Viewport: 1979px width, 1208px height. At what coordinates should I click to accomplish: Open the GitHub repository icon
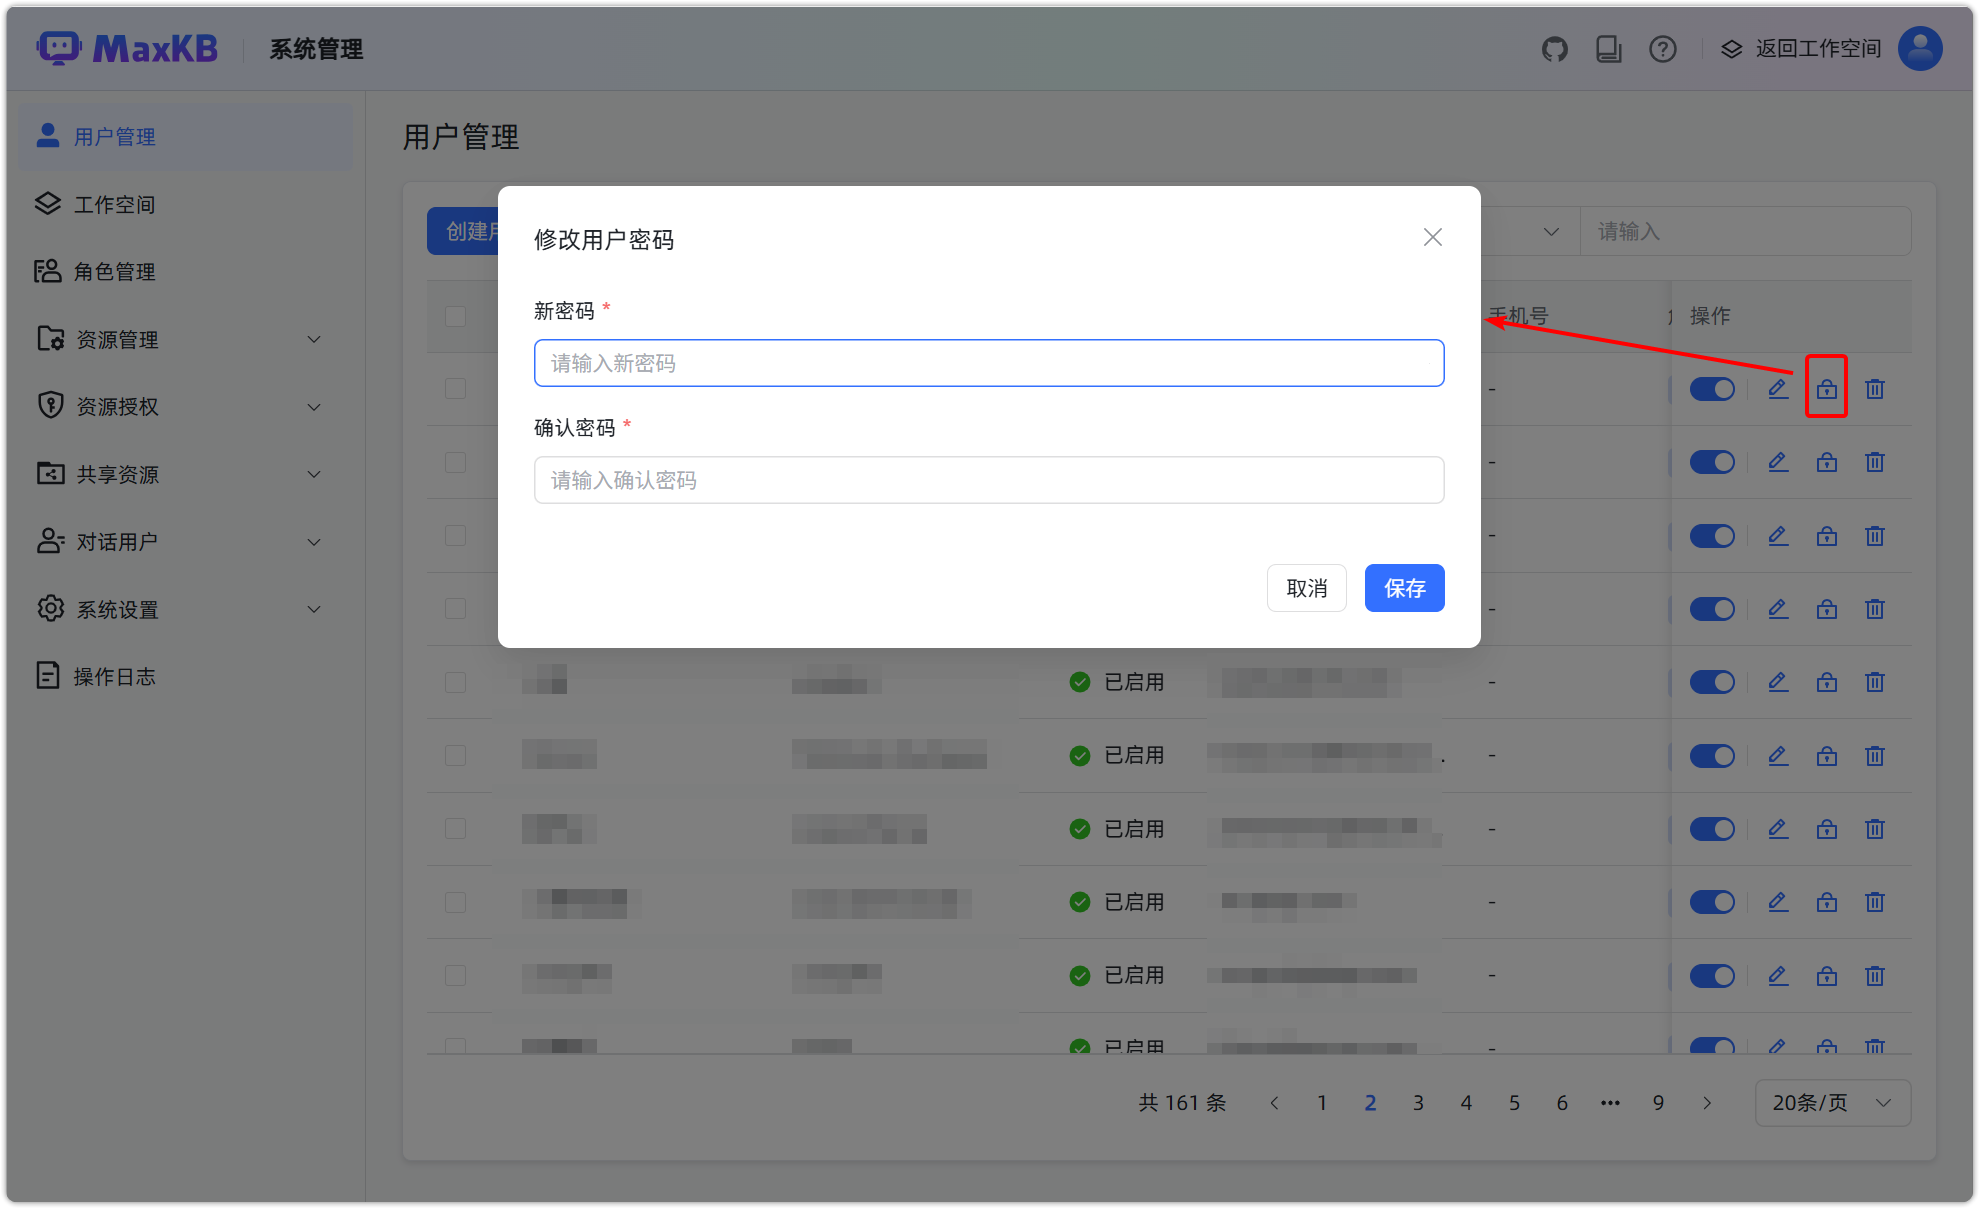(1554, 48)
